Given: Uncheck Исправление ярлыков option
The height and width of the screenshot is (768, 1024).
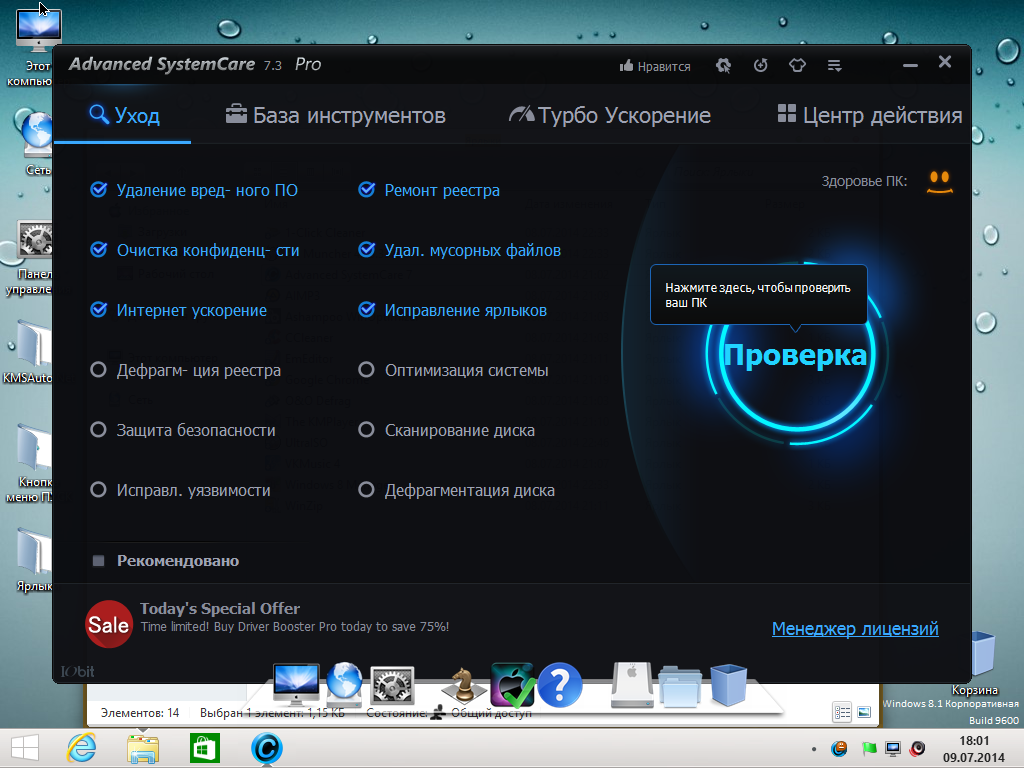Looking at the screenshot, I should pyautogui.click(x=367, y=310).
